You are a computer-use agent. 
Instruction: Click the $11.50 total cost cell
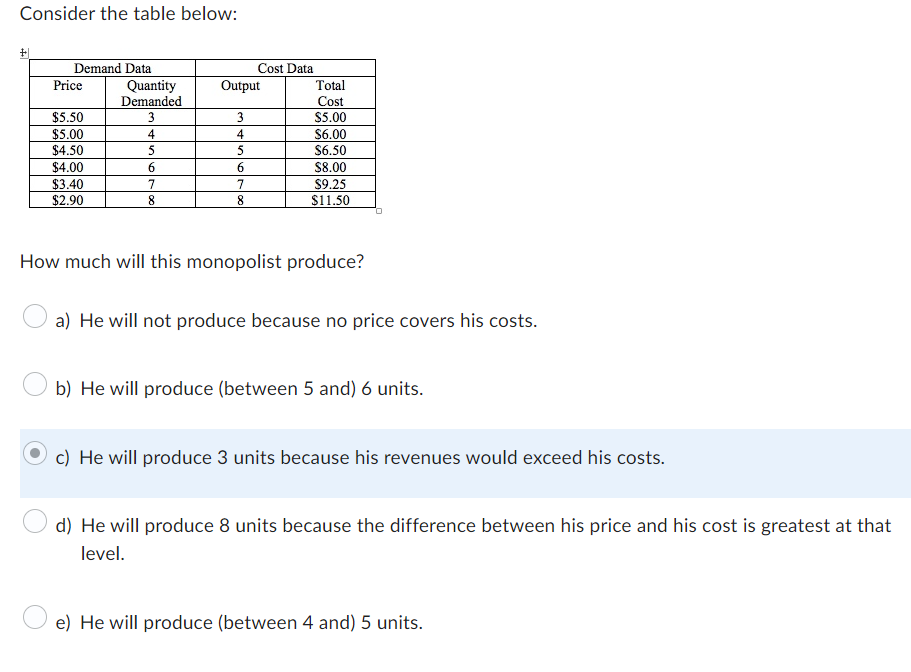click(x=331, y=200)
